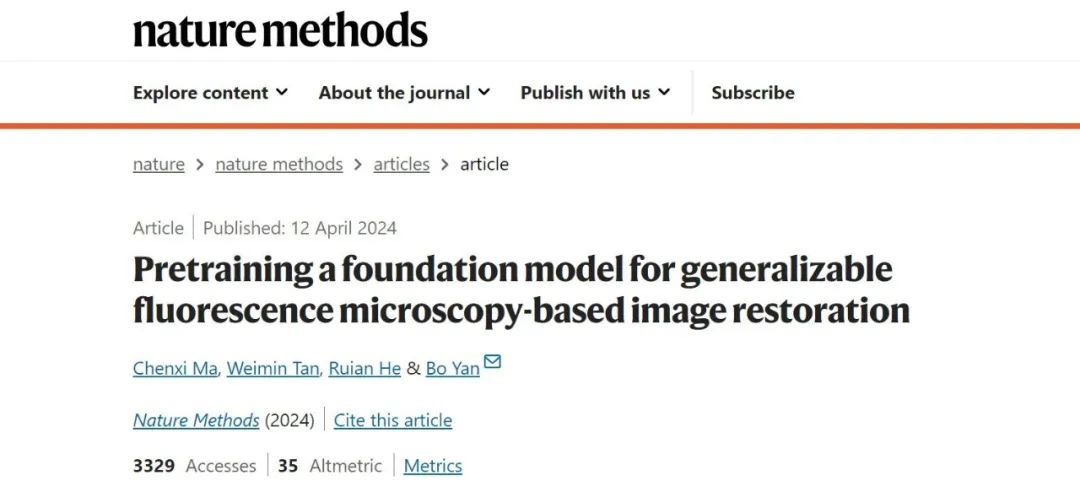
Task: Click the article title heading
Action: point(521,290)
